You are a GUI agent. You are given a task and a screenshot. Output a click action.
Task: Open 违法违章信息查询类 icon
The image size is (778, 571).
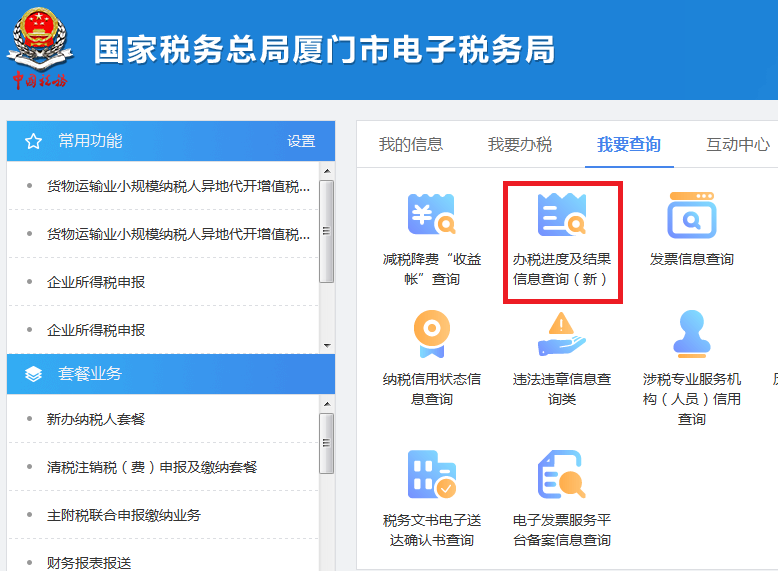(x=562, y=335)
